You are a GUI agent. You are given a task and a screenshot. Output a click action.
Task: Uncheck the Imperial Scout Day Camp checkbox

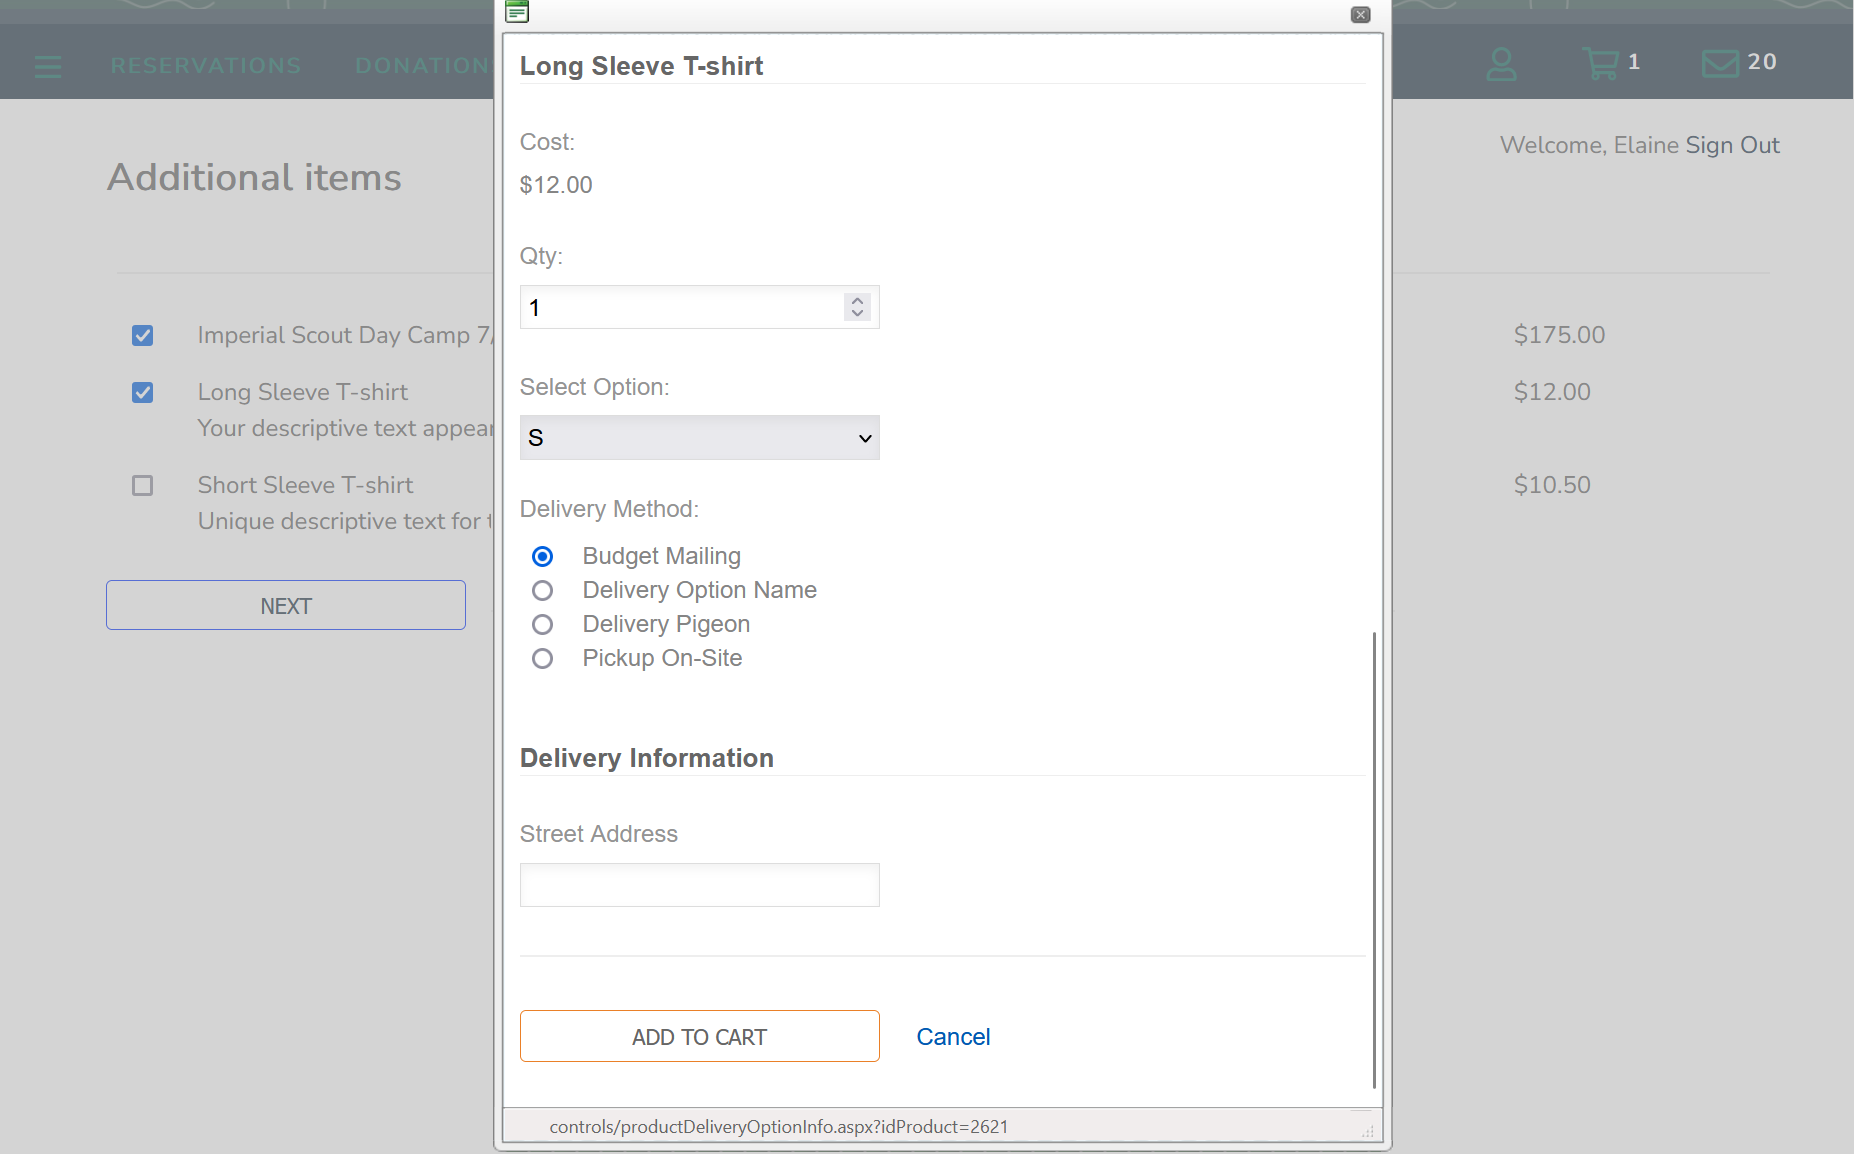click(143, 335)
